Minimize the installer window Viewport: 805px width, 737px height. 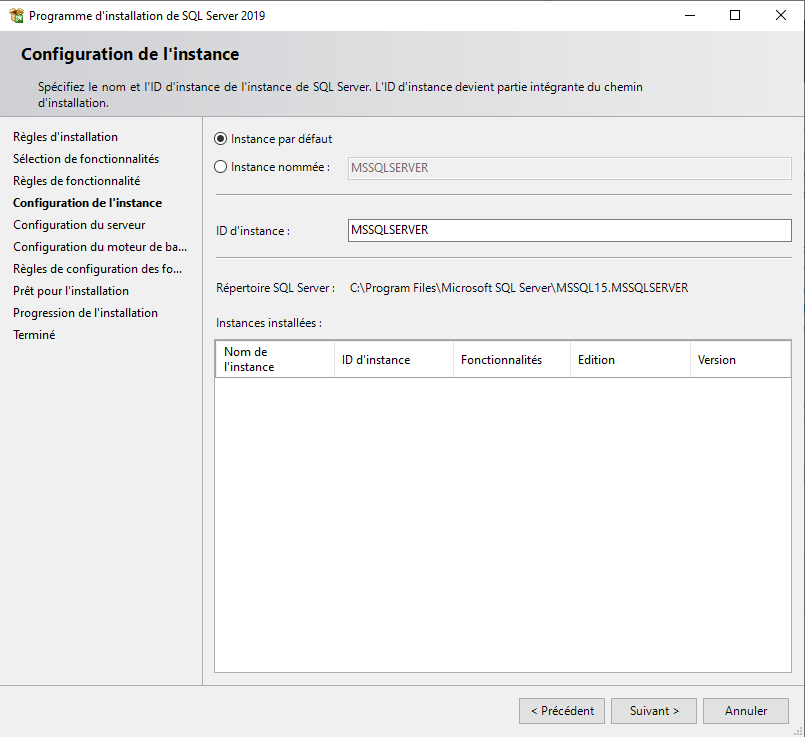coord(689,16)
